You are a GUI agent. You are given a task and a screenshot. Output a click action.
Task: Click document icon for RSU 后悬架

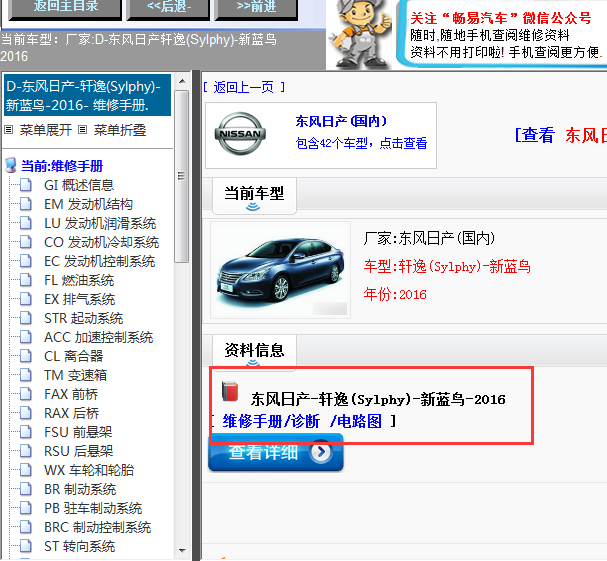tap(26, 450)
